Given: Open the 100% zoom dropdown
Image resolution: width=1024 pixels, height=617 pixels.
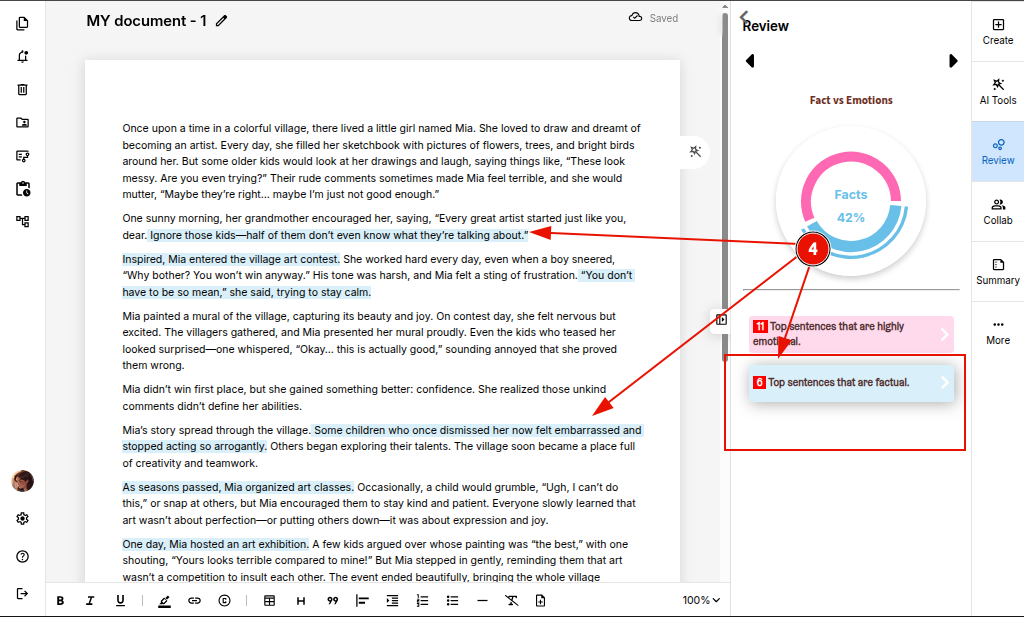Looking at the screenshot, I should 701,600.
